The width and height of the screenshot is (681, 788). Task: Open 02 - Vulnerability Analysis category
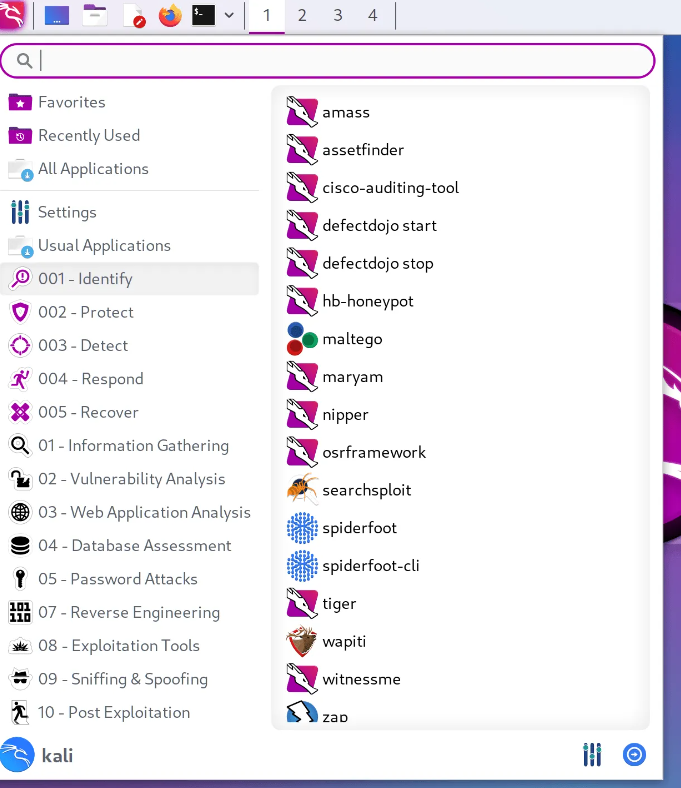click(130, 478)
